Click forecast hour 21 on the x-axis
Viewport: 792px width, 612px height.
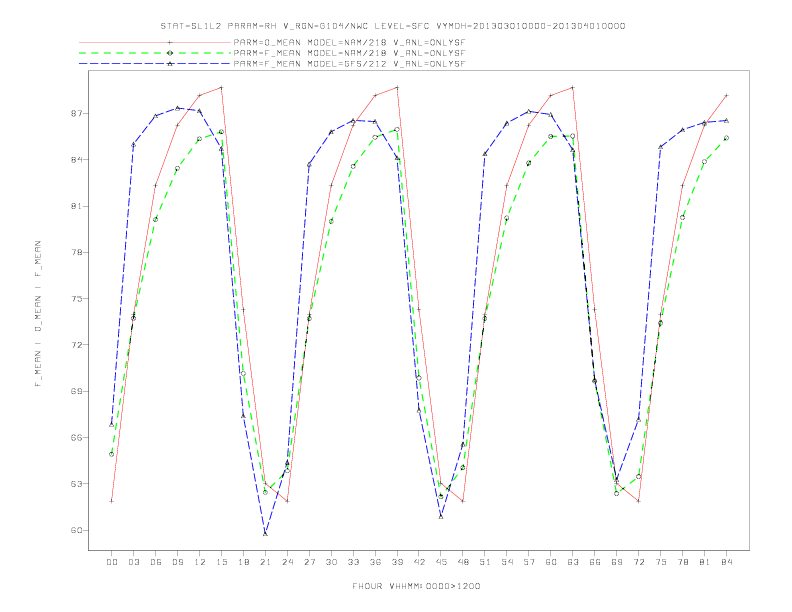(x=265, y=562)
